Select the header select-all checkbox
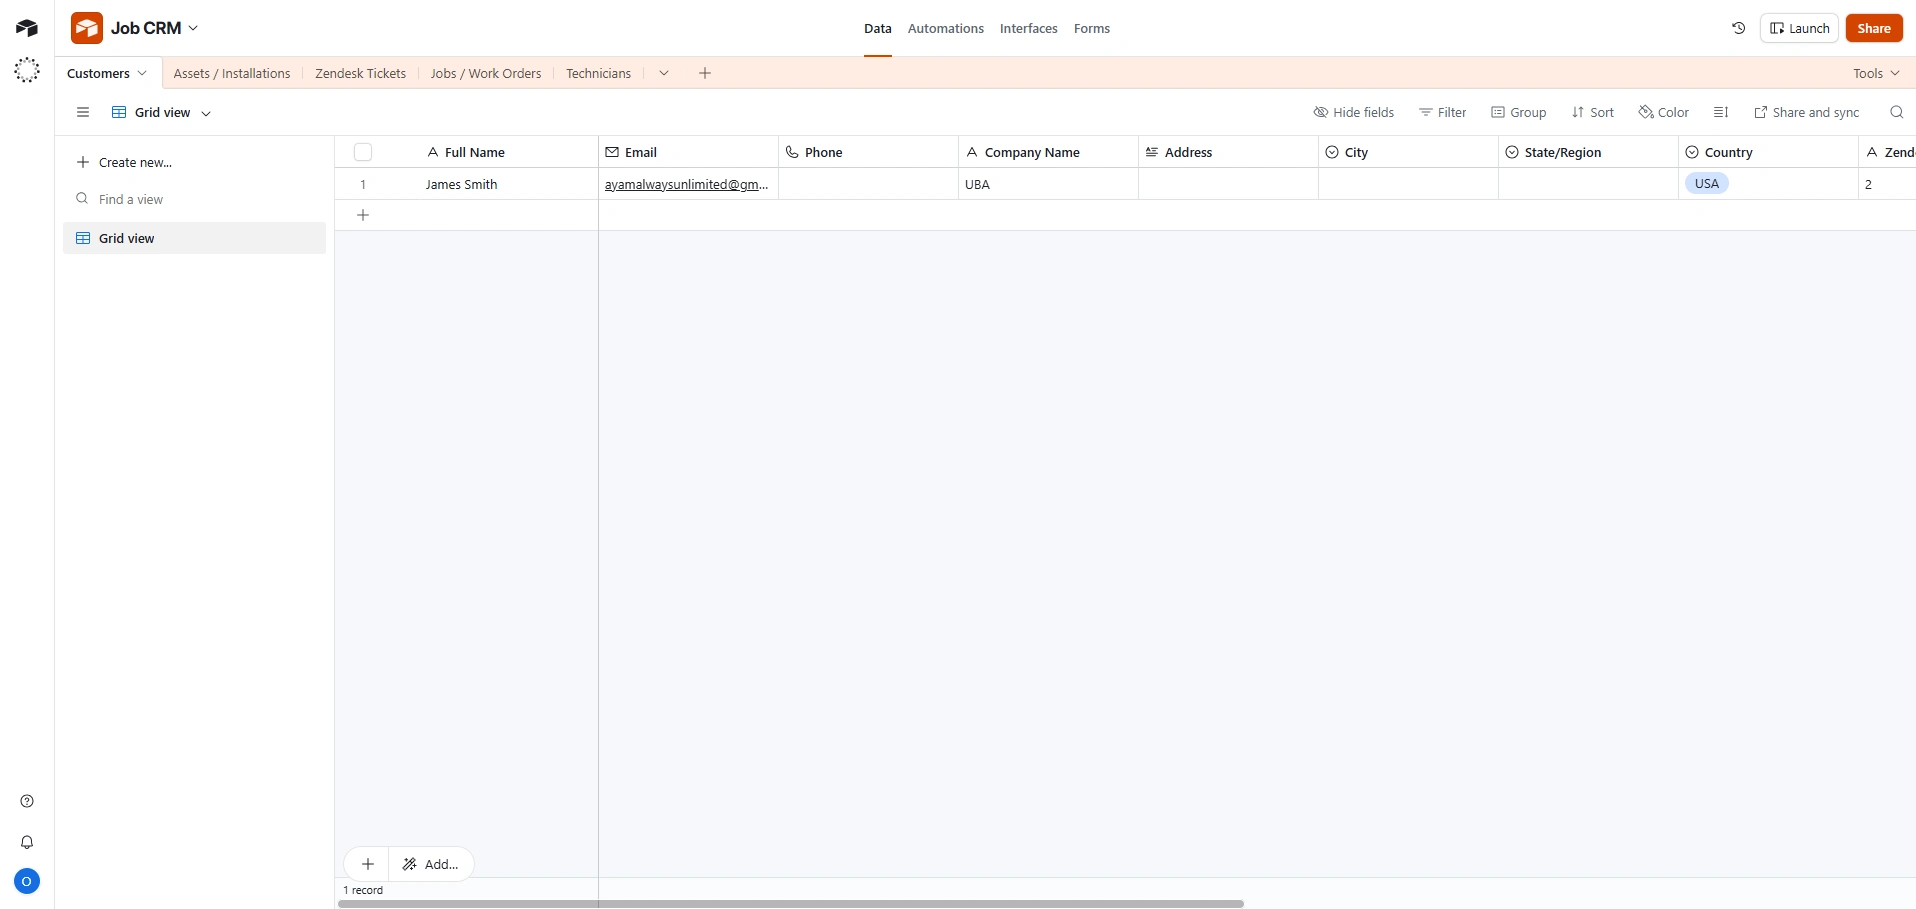The image size is (1916, 909). point(363,152)
